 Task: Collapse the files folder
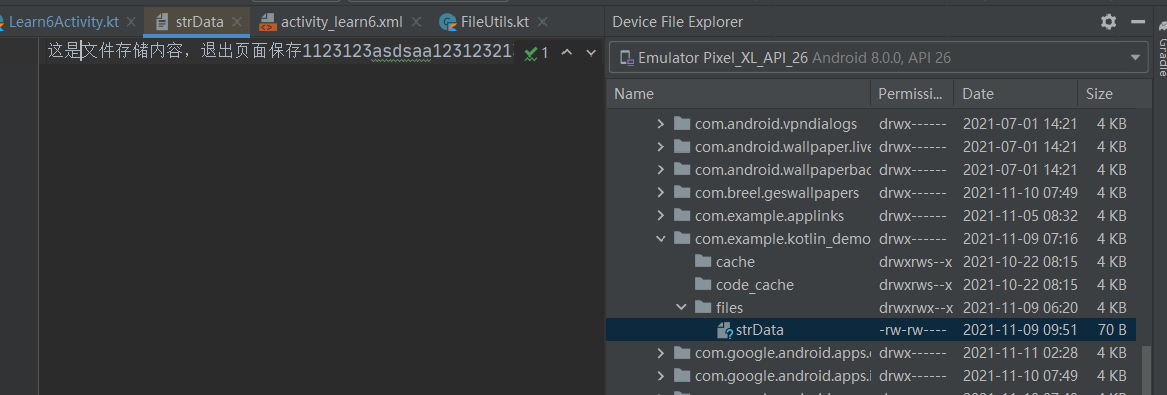tap(681, 307)
